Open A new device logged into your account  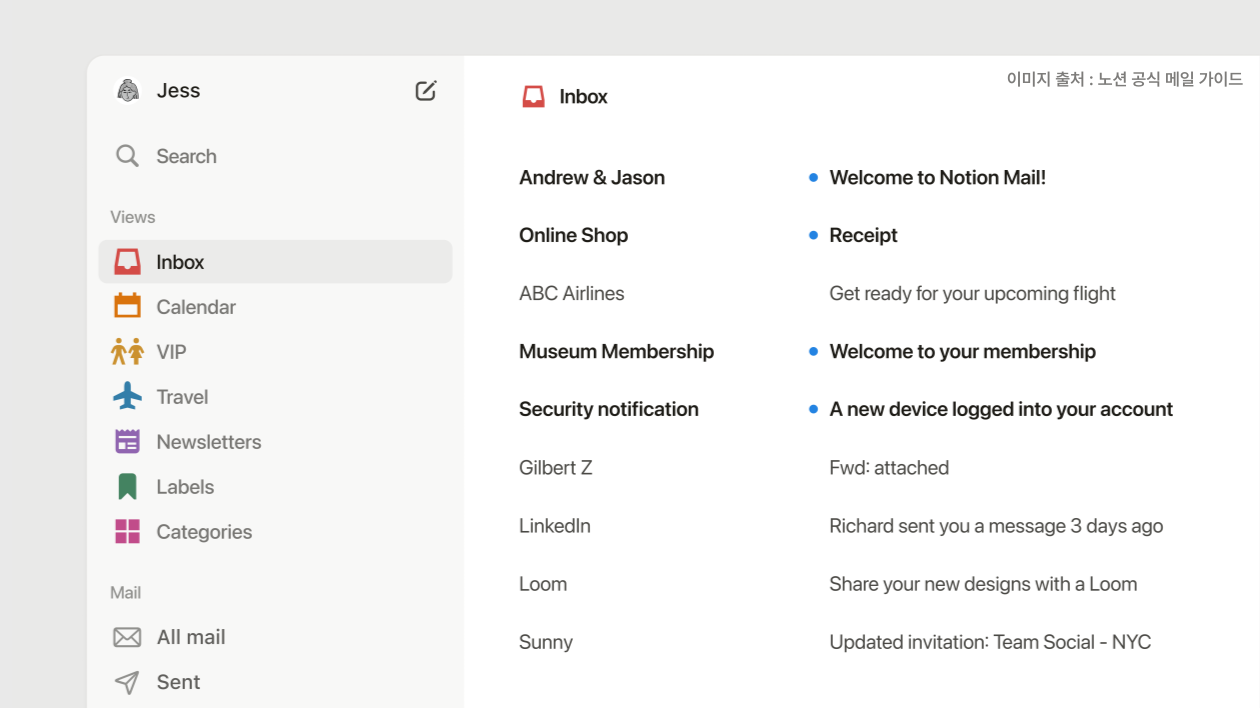(1001, 410)
